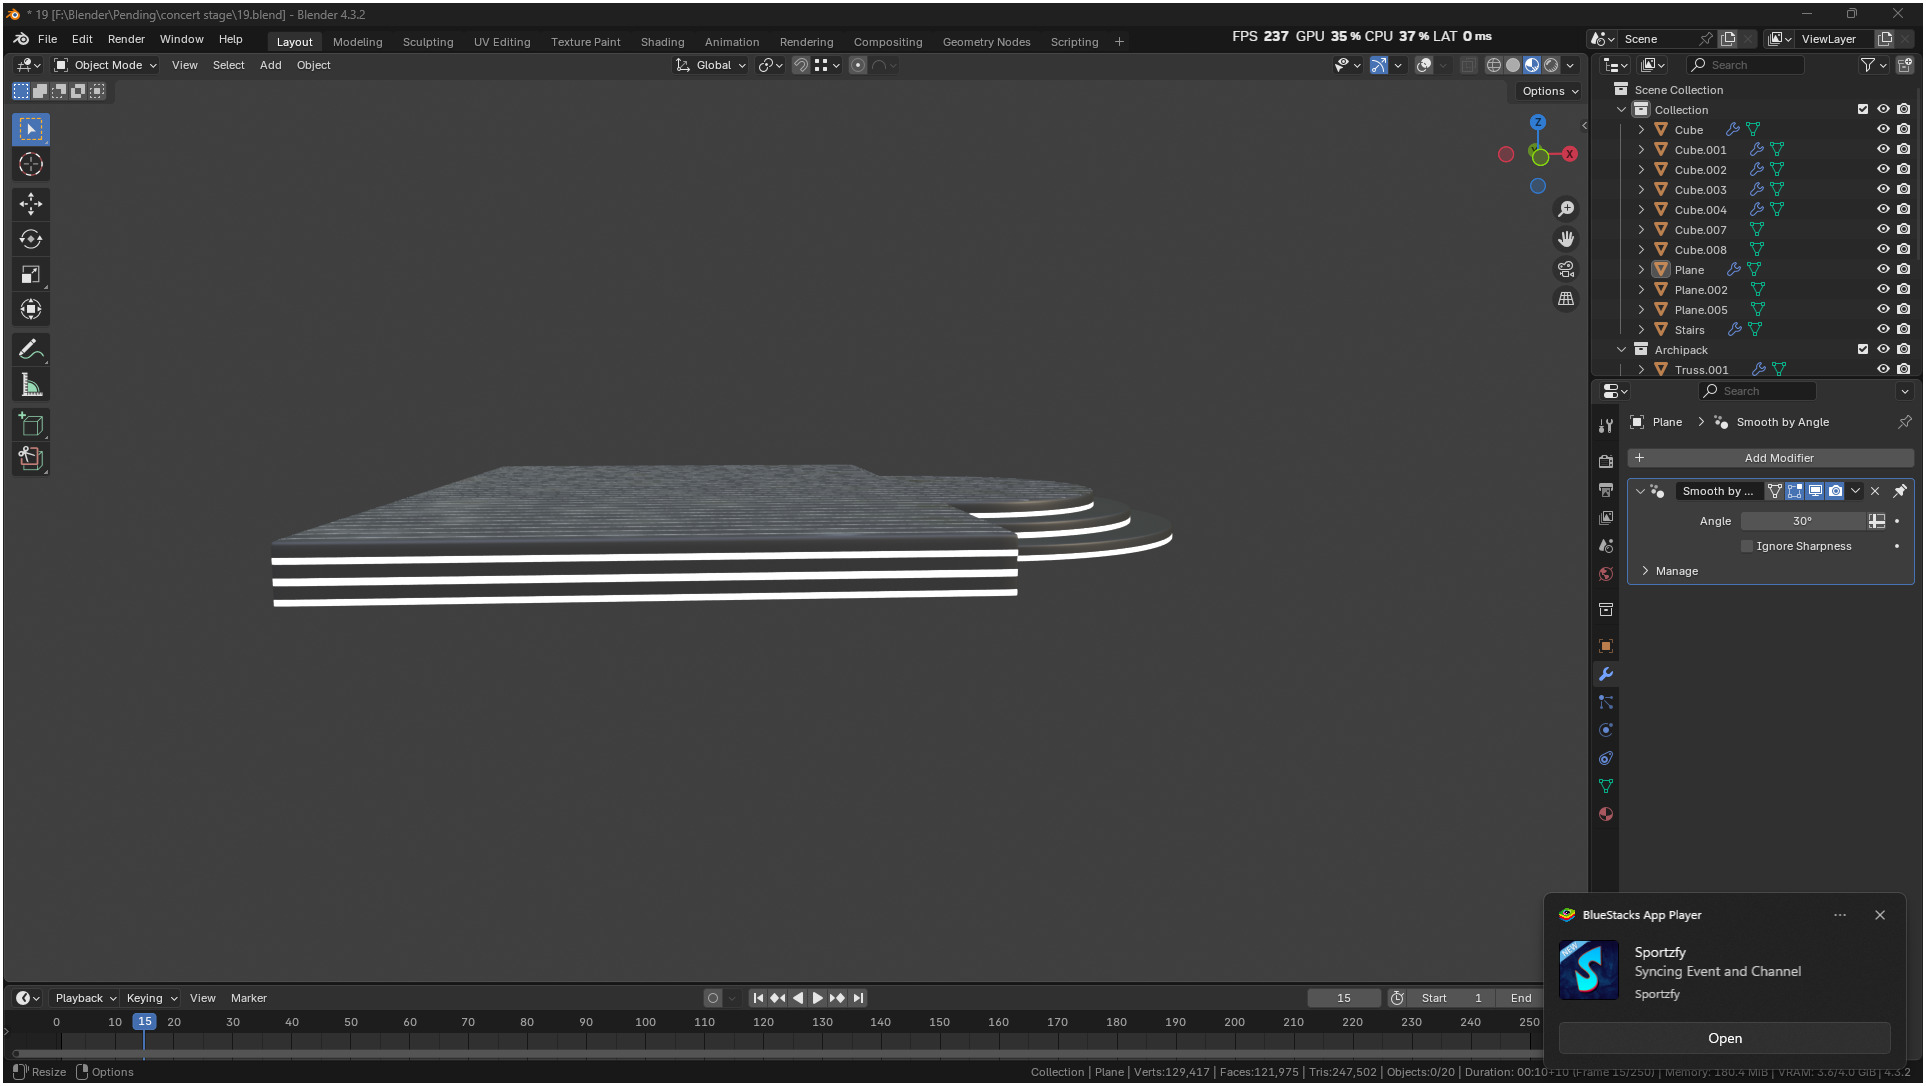The height and width of the screenshot is (1086, 1926).
Task: Click the Angle 30° value slider
Action: (x=1802, y=521)
